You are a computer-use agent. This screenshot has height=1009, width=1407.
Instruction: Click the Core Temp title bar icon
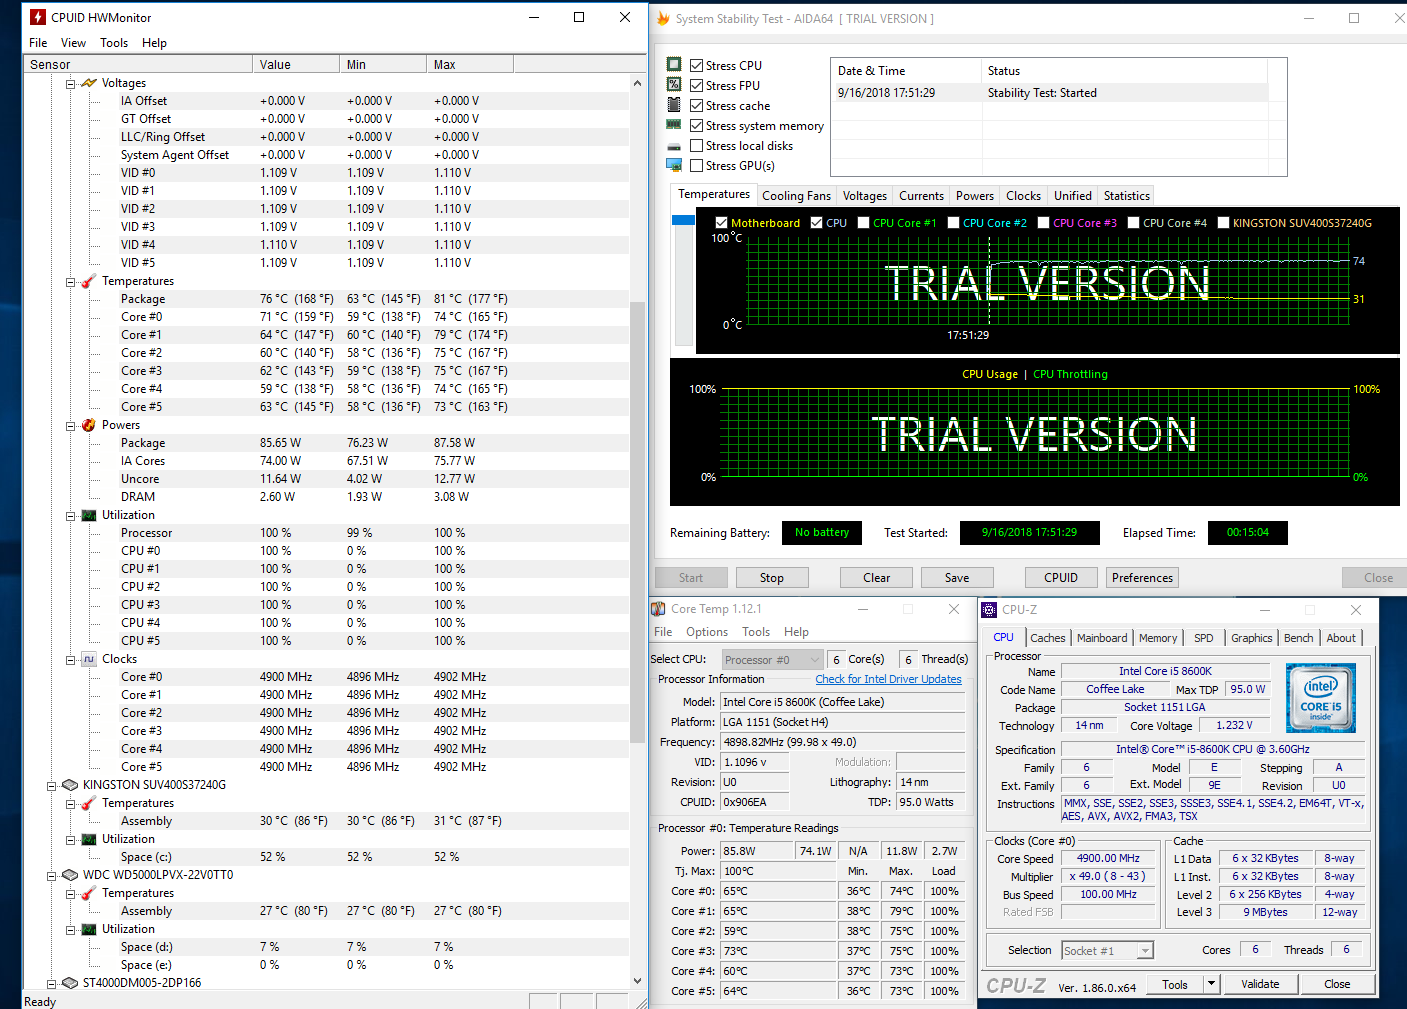658,609
